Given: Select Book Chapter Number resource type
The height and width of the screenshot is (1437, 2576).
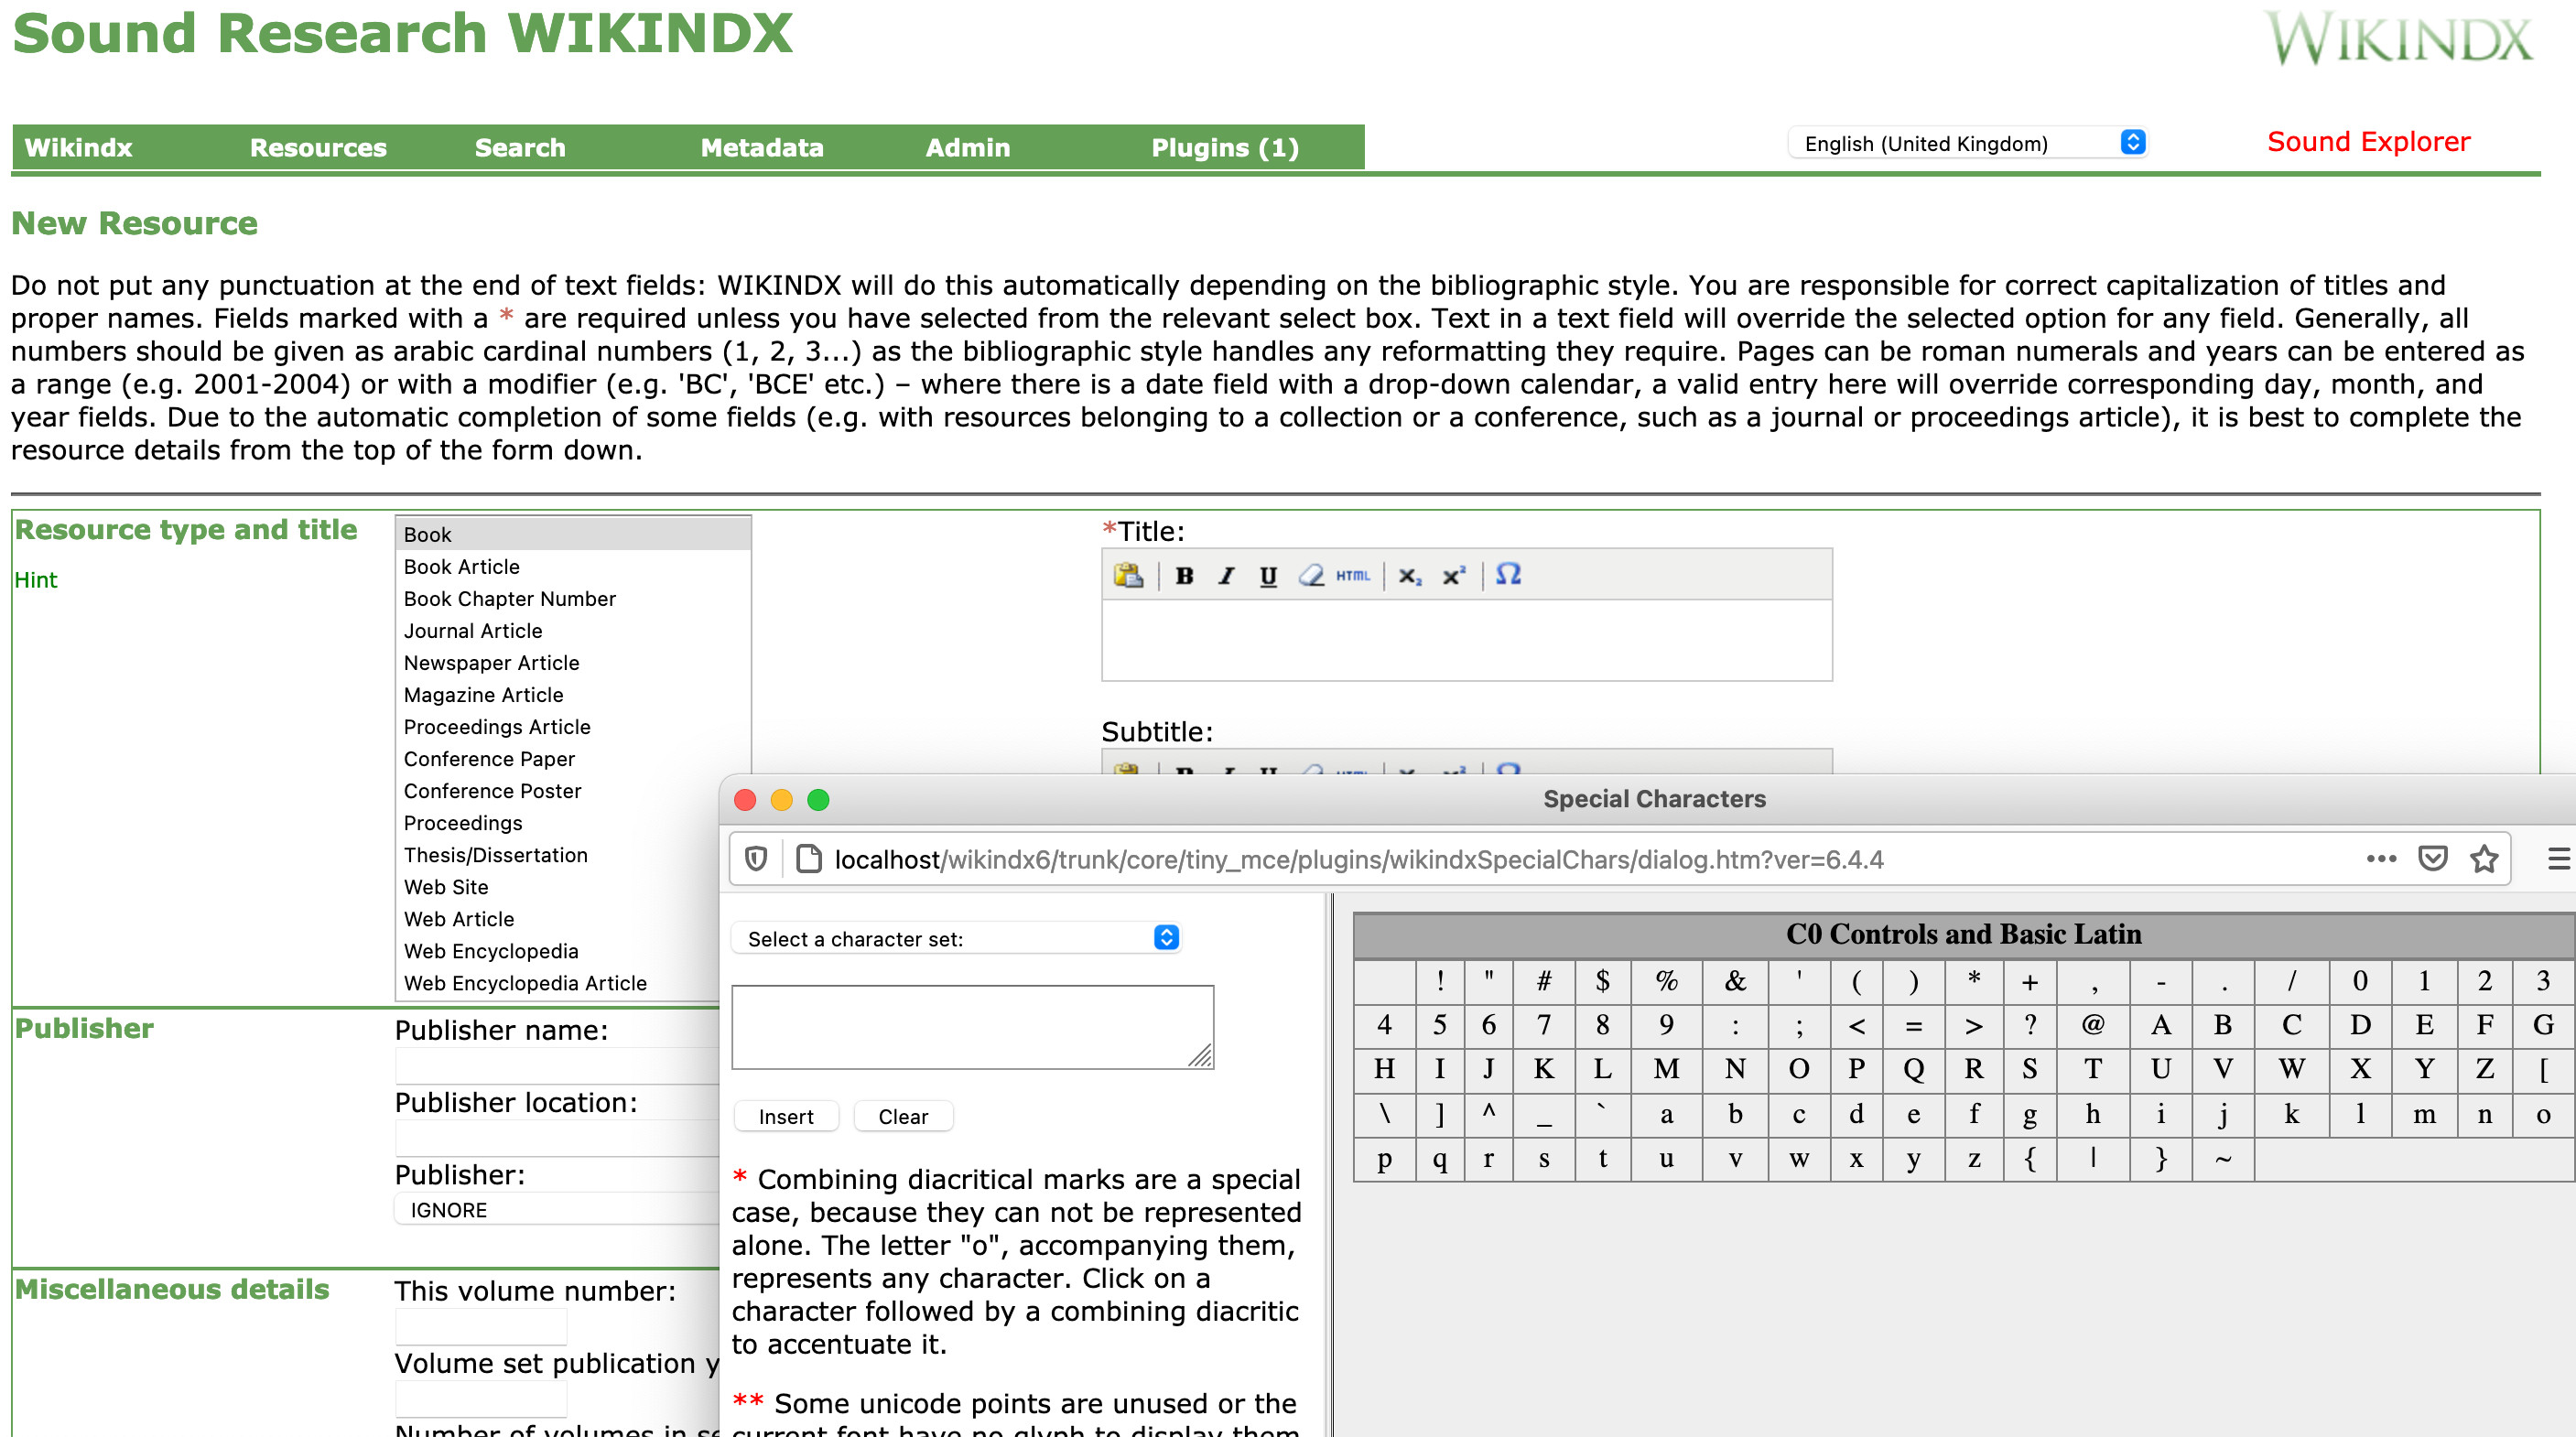Looking at the screenshot, I should click(x=573, y=599).
